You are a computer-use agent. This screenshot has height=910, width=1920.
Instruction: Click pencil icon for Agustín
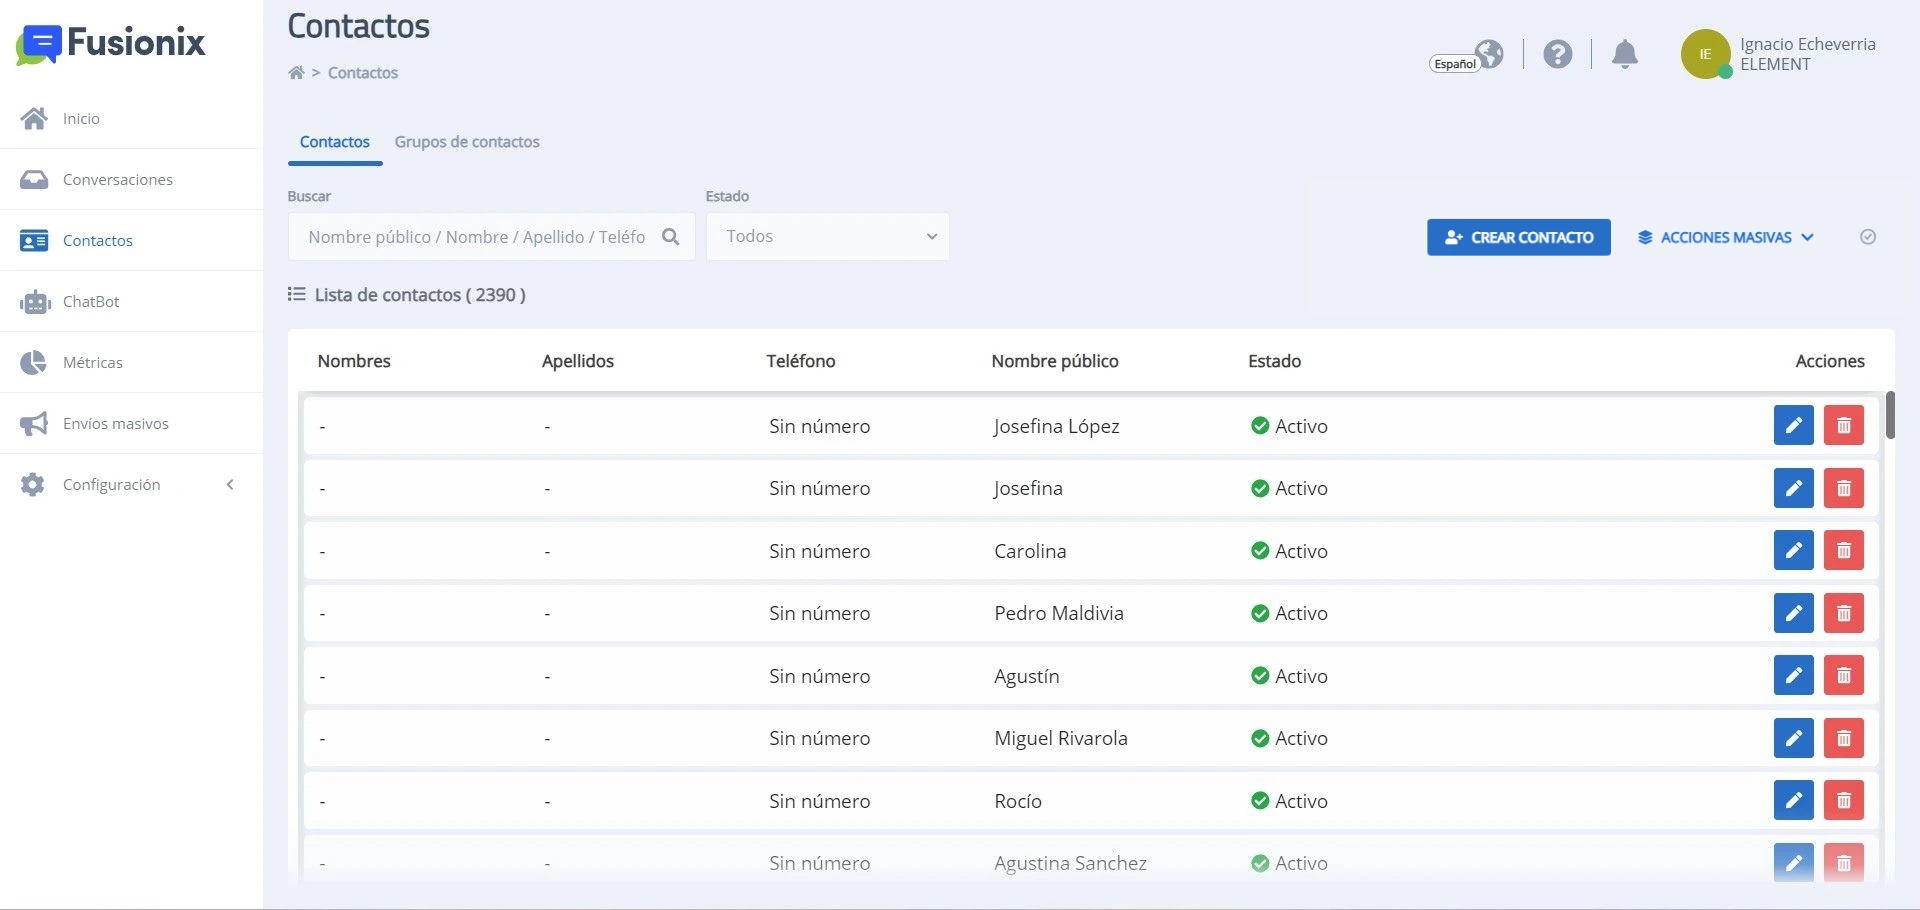coord(1793,675)
